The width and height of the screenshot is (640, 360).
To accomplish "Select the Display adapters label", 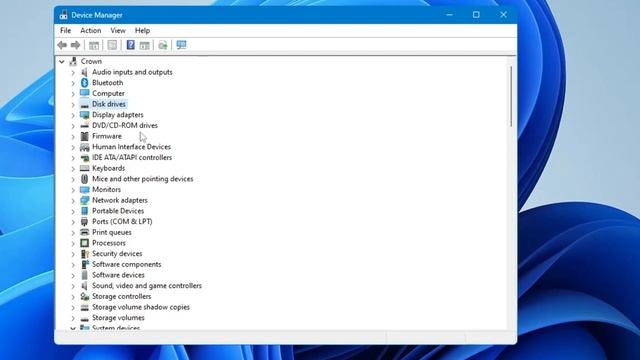I will (118, 115).
